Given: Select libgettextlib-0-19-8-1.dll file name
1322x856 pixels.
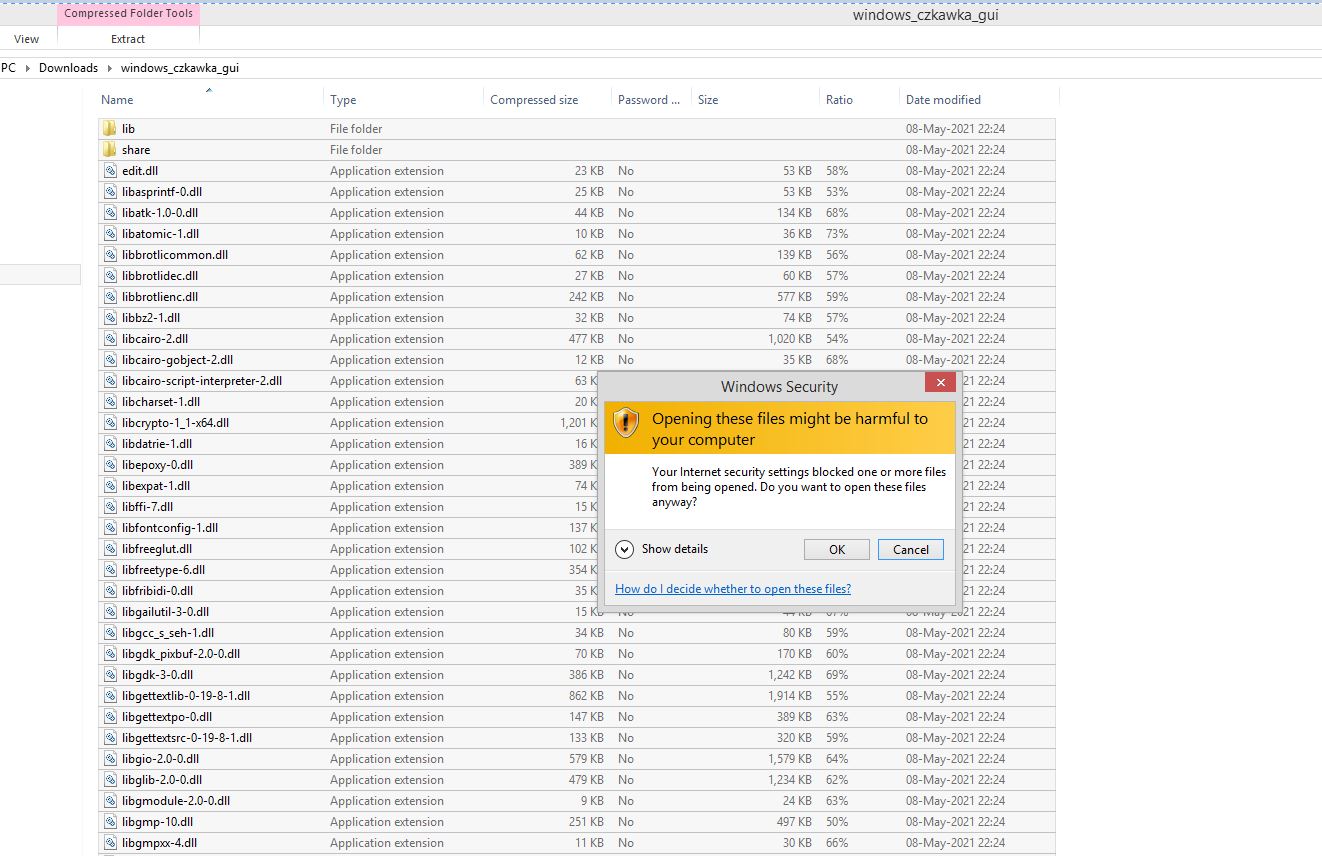Looking at the screenshot, I should point(186,696).
